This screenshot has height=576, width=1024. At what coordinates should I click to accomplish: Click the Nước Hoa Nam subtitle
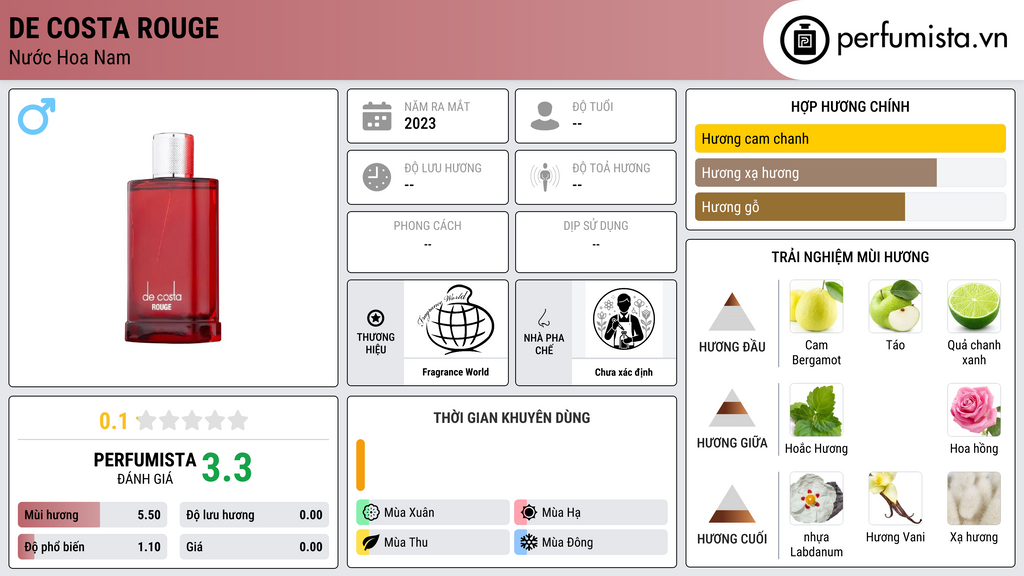pyautogui.click(x=70, y=58)
